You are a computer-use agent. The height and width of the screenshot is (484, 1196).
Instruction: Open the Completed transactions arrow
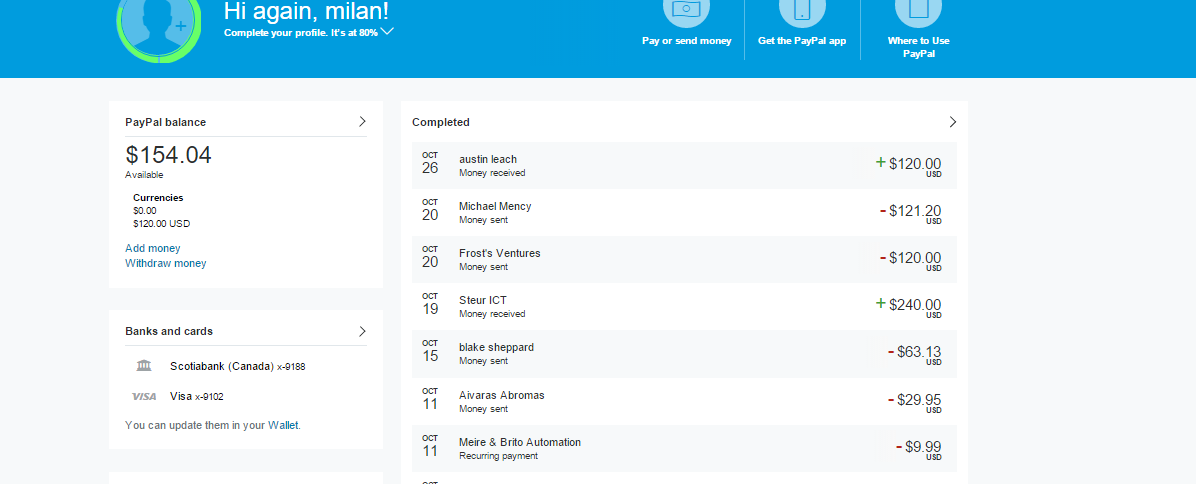[x=952, y=122]
